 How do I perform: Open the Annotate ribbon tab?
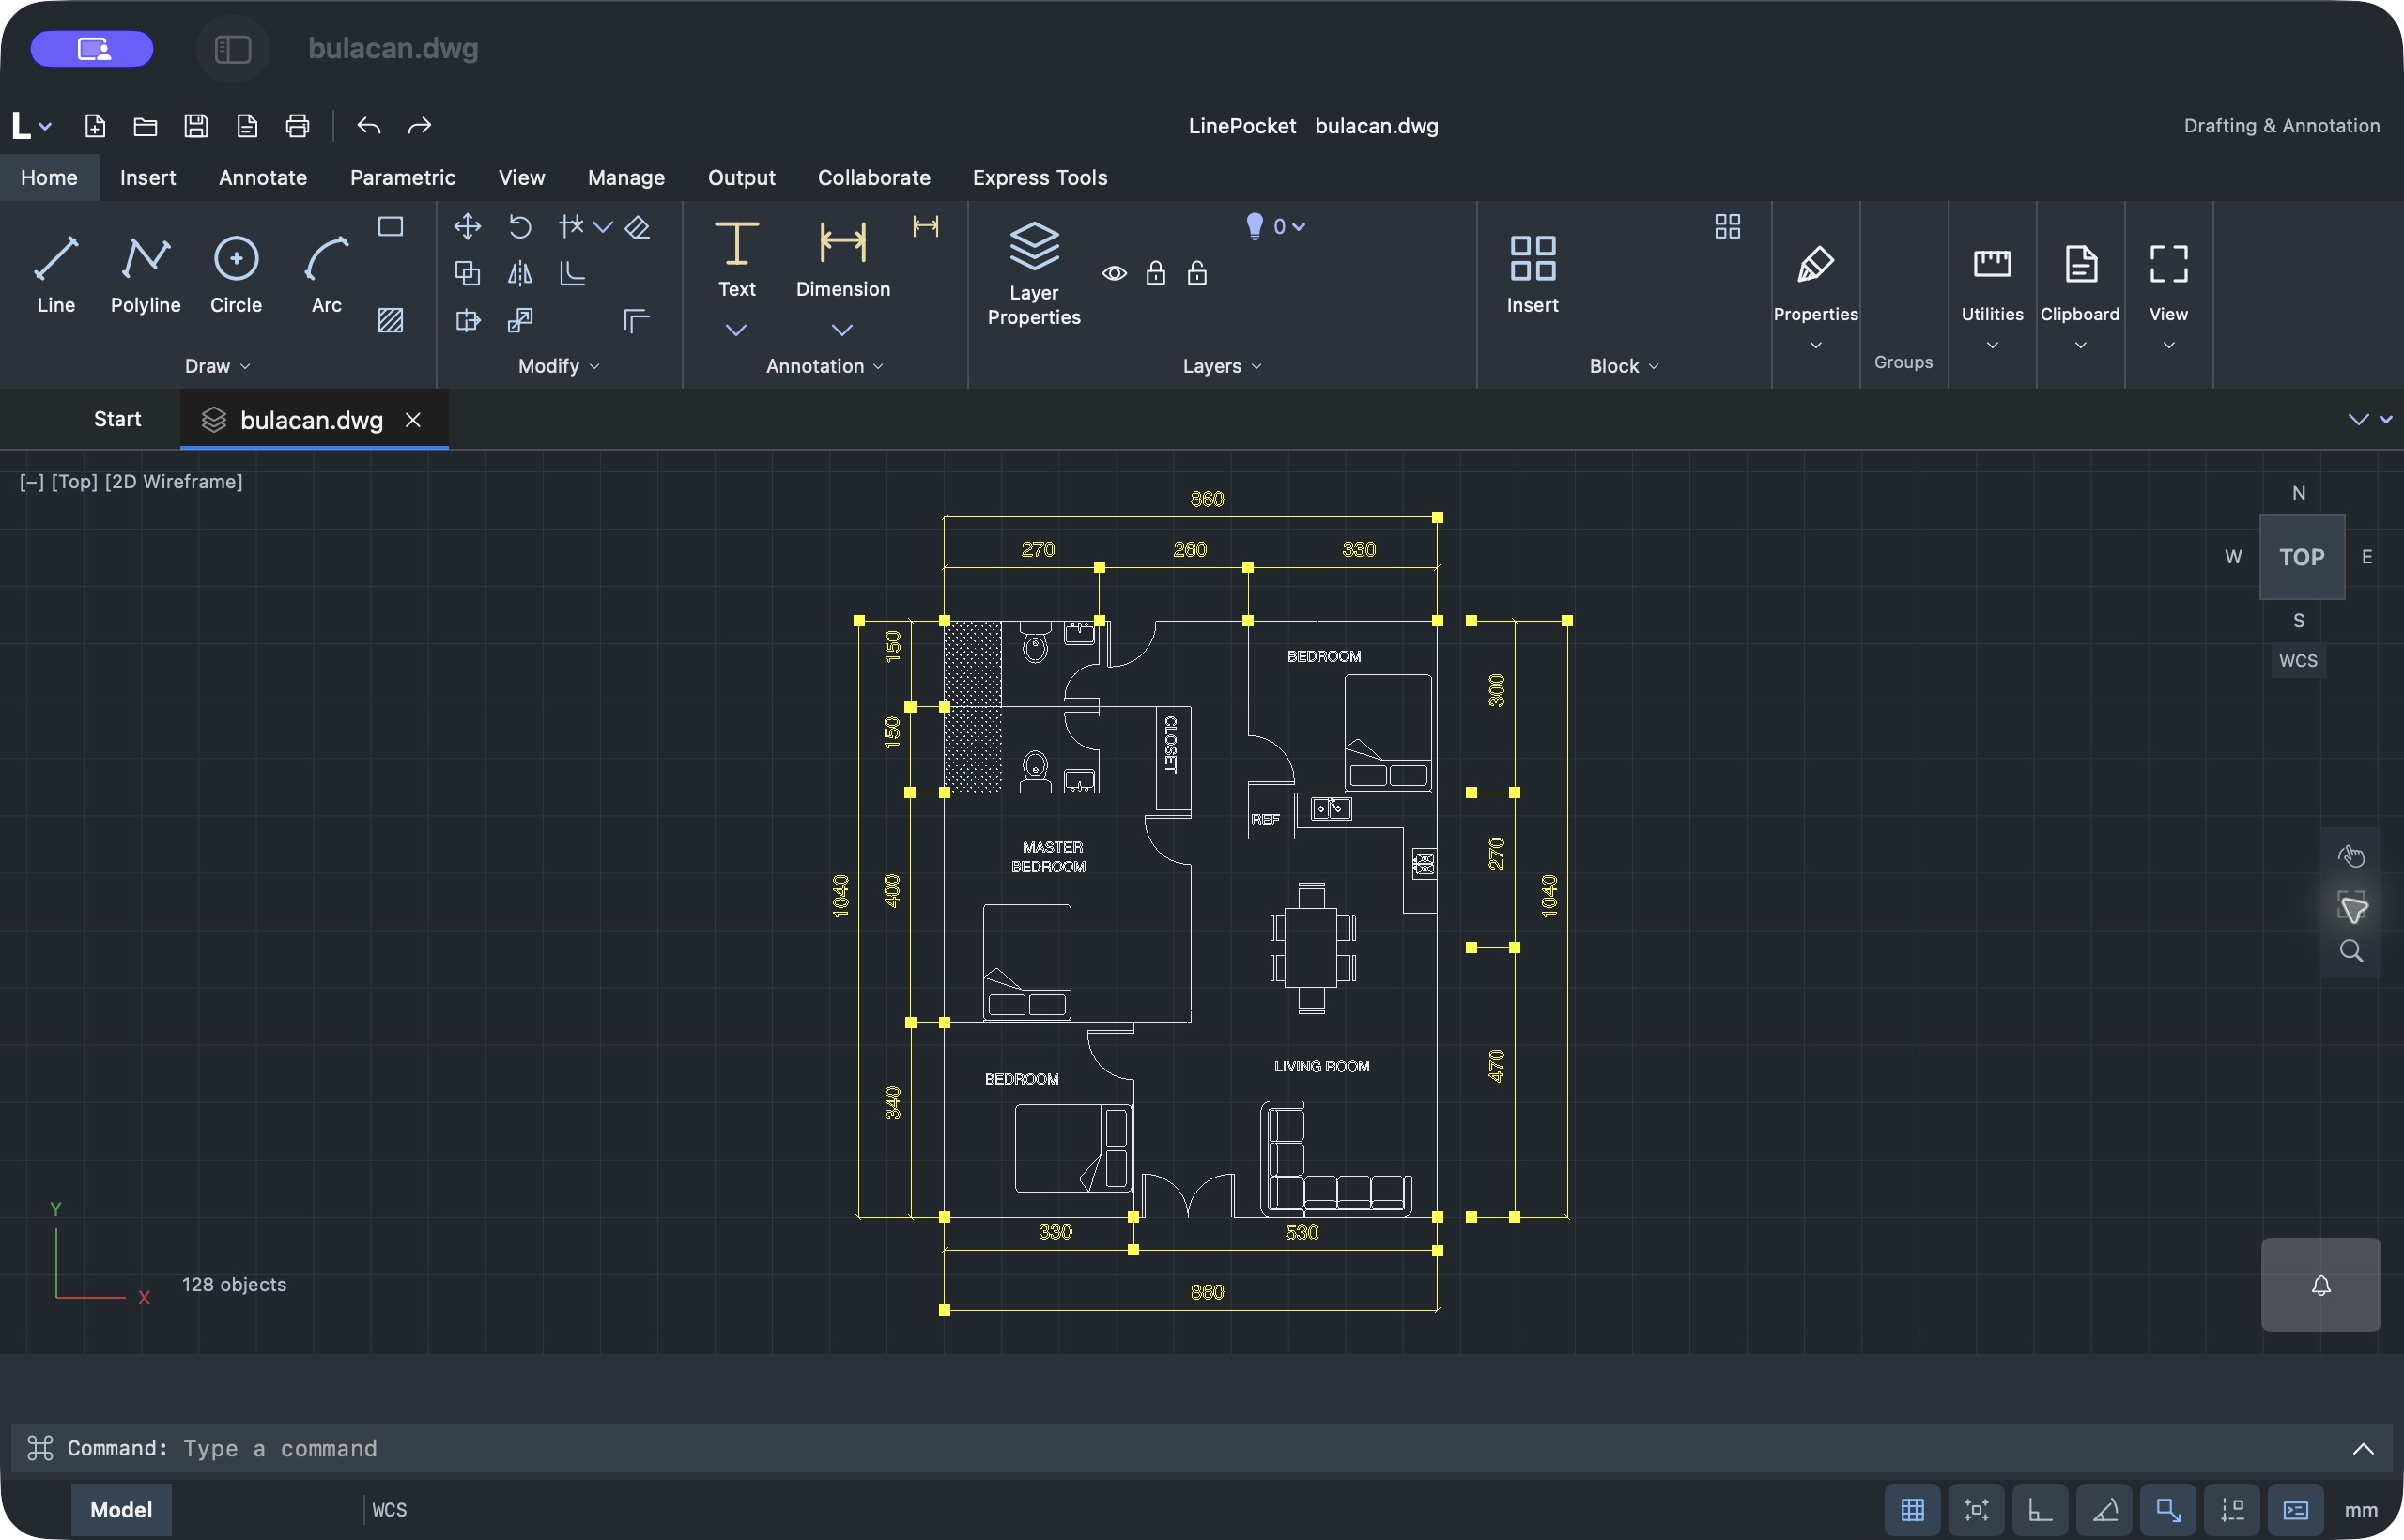(263, 177)
